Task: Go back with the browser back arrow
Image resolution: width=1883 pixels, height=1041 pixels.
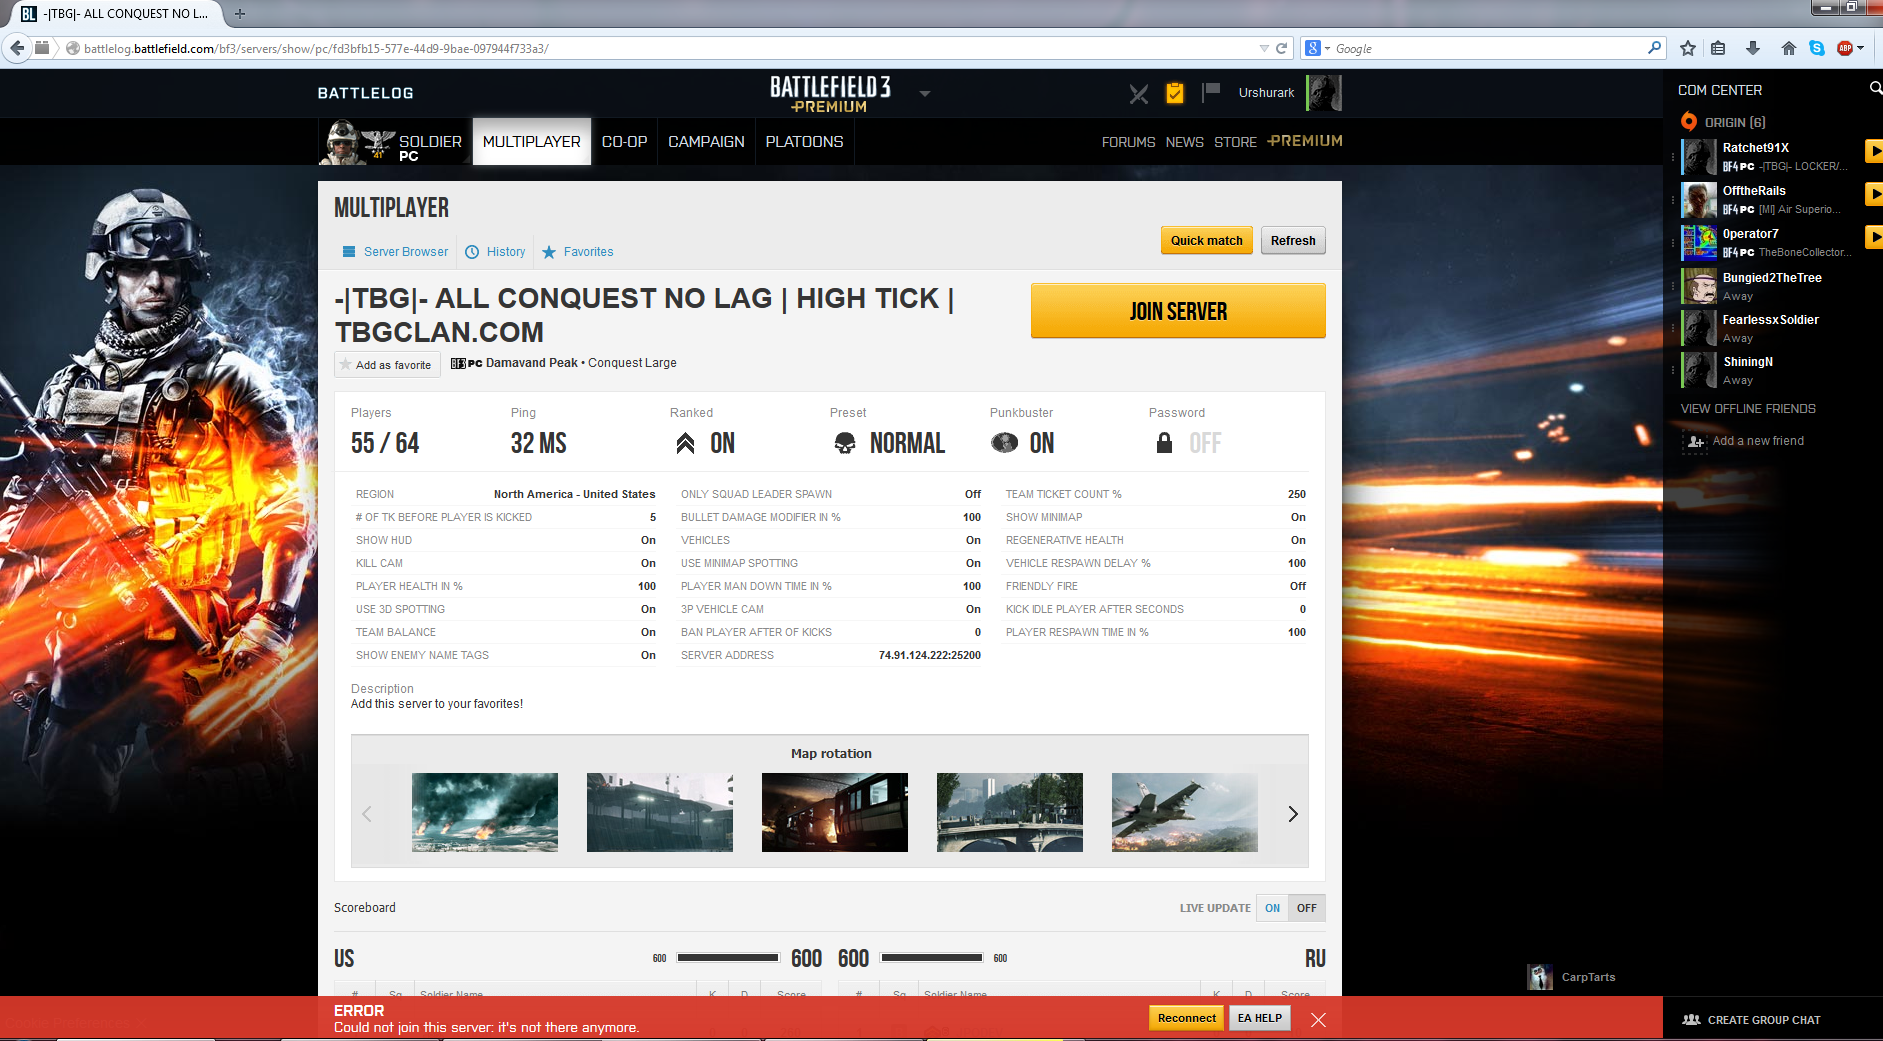Action: click(x=17, y=48)
